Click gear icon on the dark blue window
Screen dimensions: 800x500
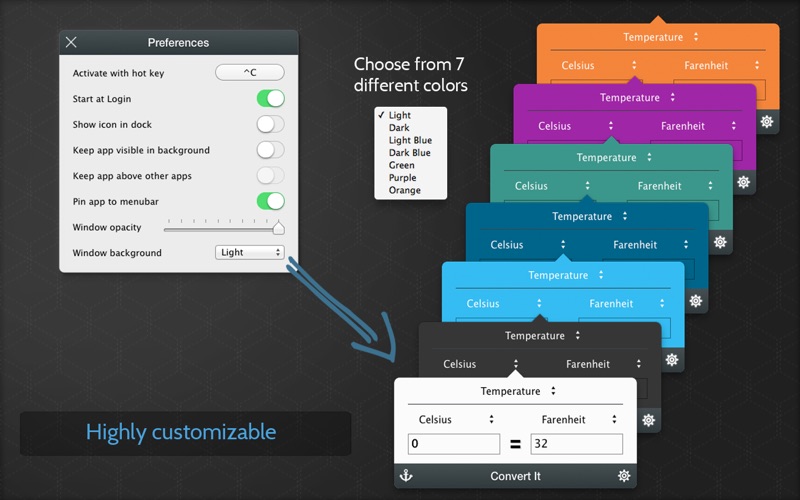[x=695, y=300]
